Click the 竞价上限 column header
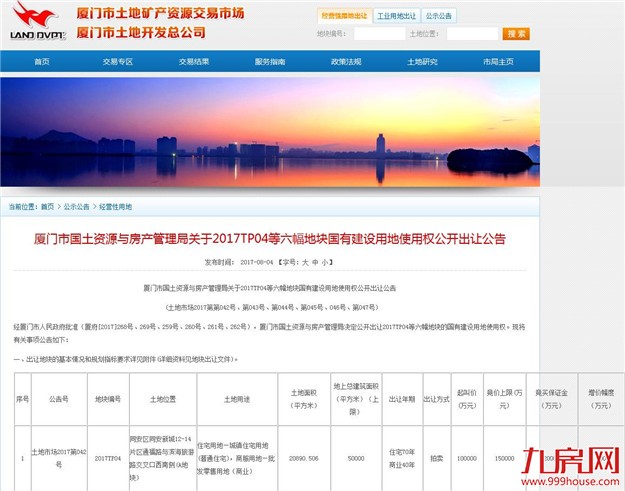 (504, 399)
